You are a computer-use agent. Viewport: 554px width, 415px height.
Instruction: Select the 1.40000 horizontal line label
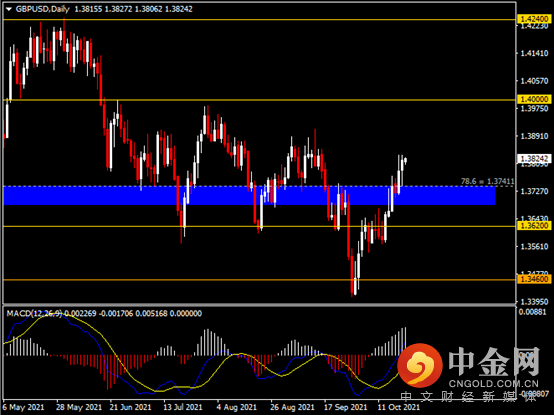pos(534,99)
